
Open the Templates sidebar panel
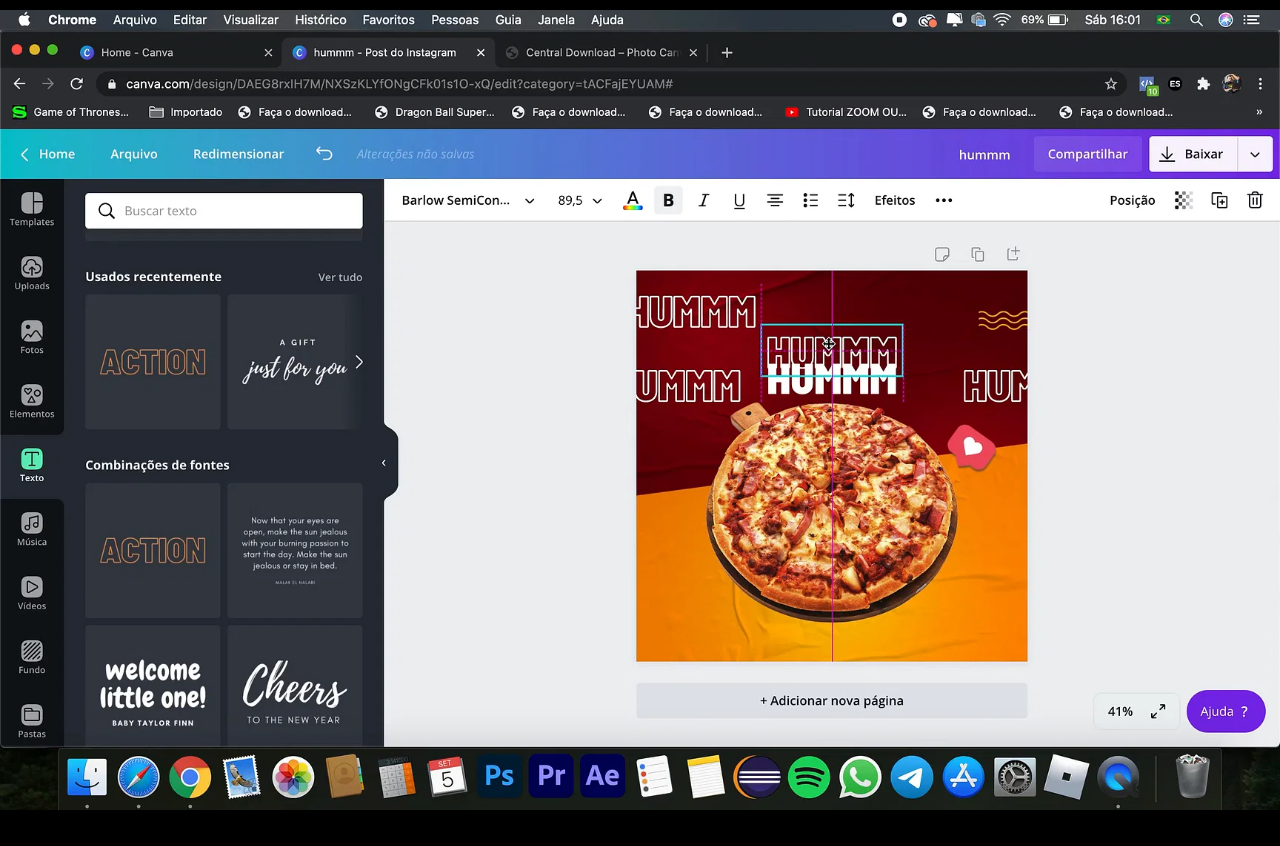coord(32,209)
